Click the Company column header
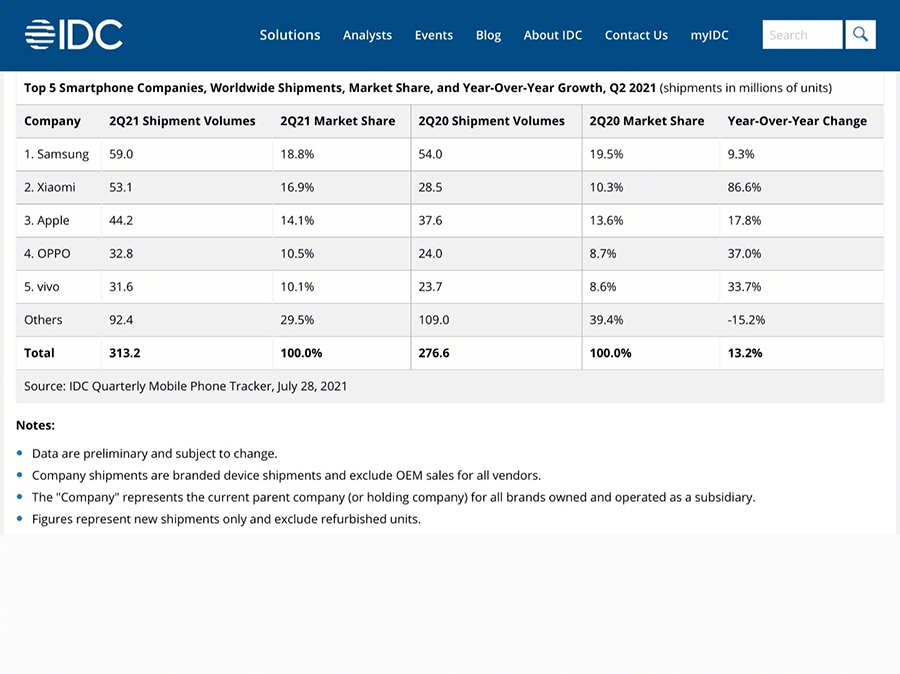This screenshot has height=674, width=900. pyautogui.click(x=52, y=121)
